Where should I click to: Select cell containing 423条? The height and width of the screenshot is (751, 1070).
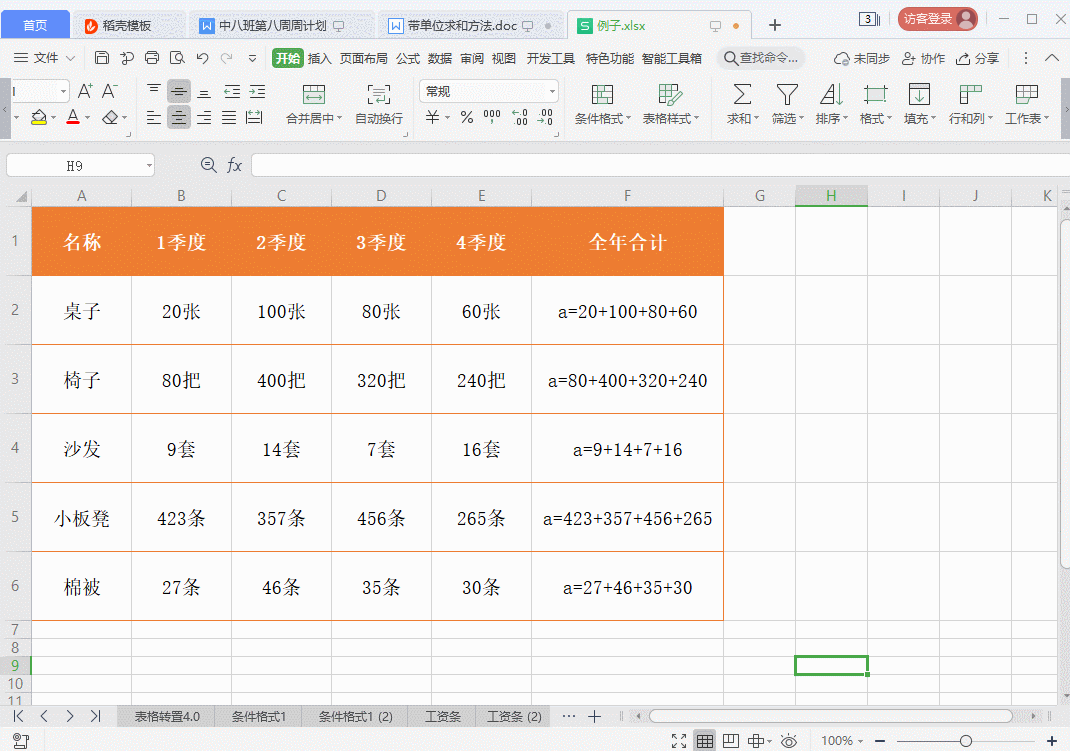[182, 517]
